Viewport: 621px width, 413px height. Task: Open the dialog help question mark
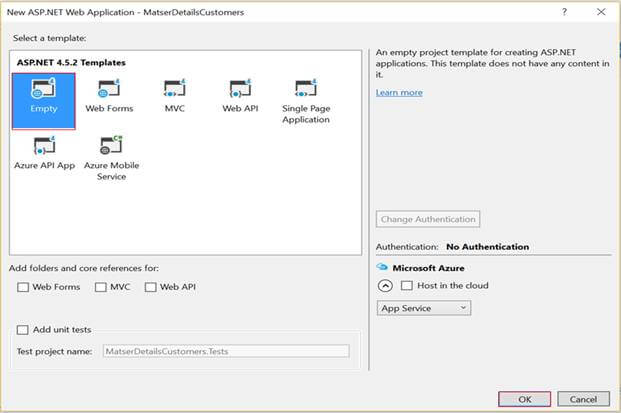click(x=564, y=12)
